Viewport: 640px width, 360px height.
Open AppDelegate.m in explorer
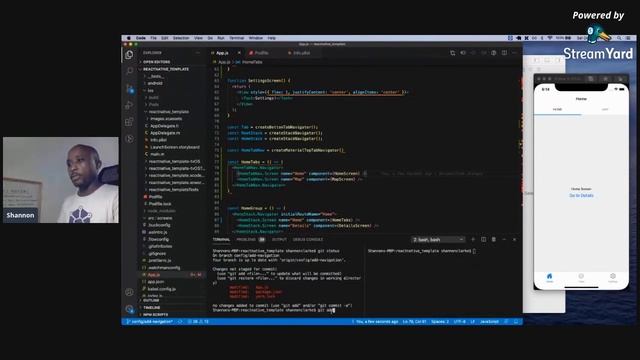click(x=165, y=133)
